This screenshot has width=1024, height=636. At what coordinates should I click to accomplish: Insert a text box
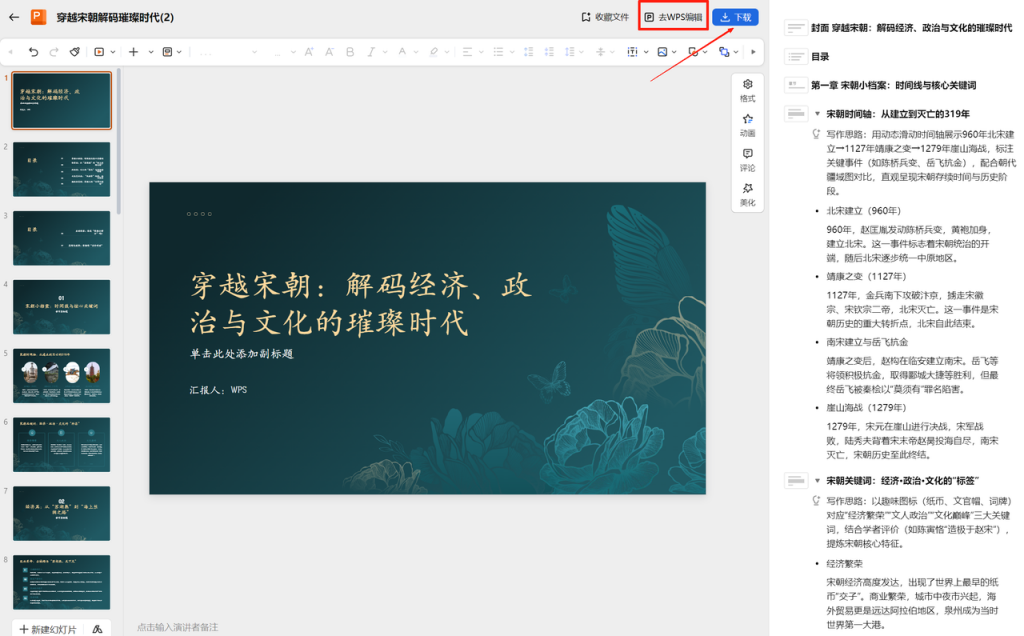tap(632, 52)
